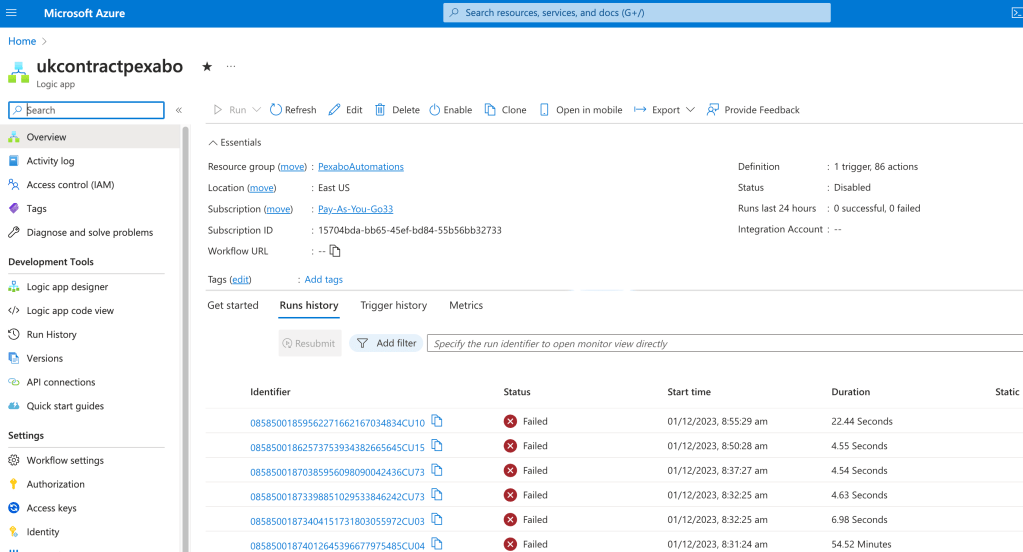Open Diagnose and solve problems

(x=89, y=232)
